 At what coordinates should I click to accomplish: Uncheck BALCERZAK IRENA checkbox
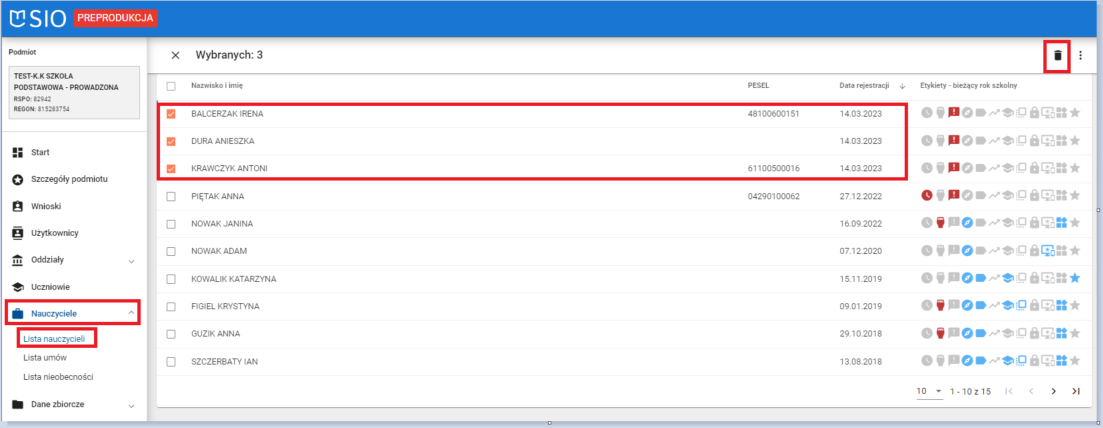171,114
